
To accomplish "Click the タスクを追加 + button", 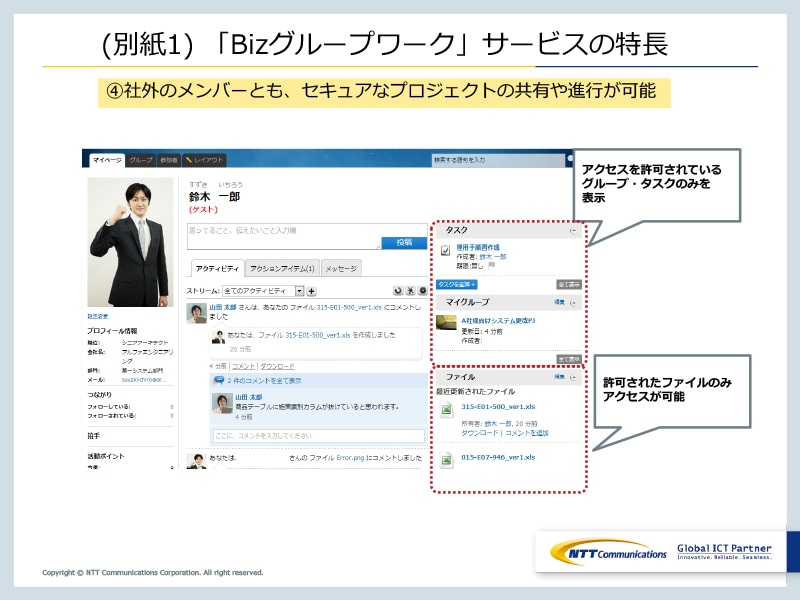I will click(x=457, y=284).
